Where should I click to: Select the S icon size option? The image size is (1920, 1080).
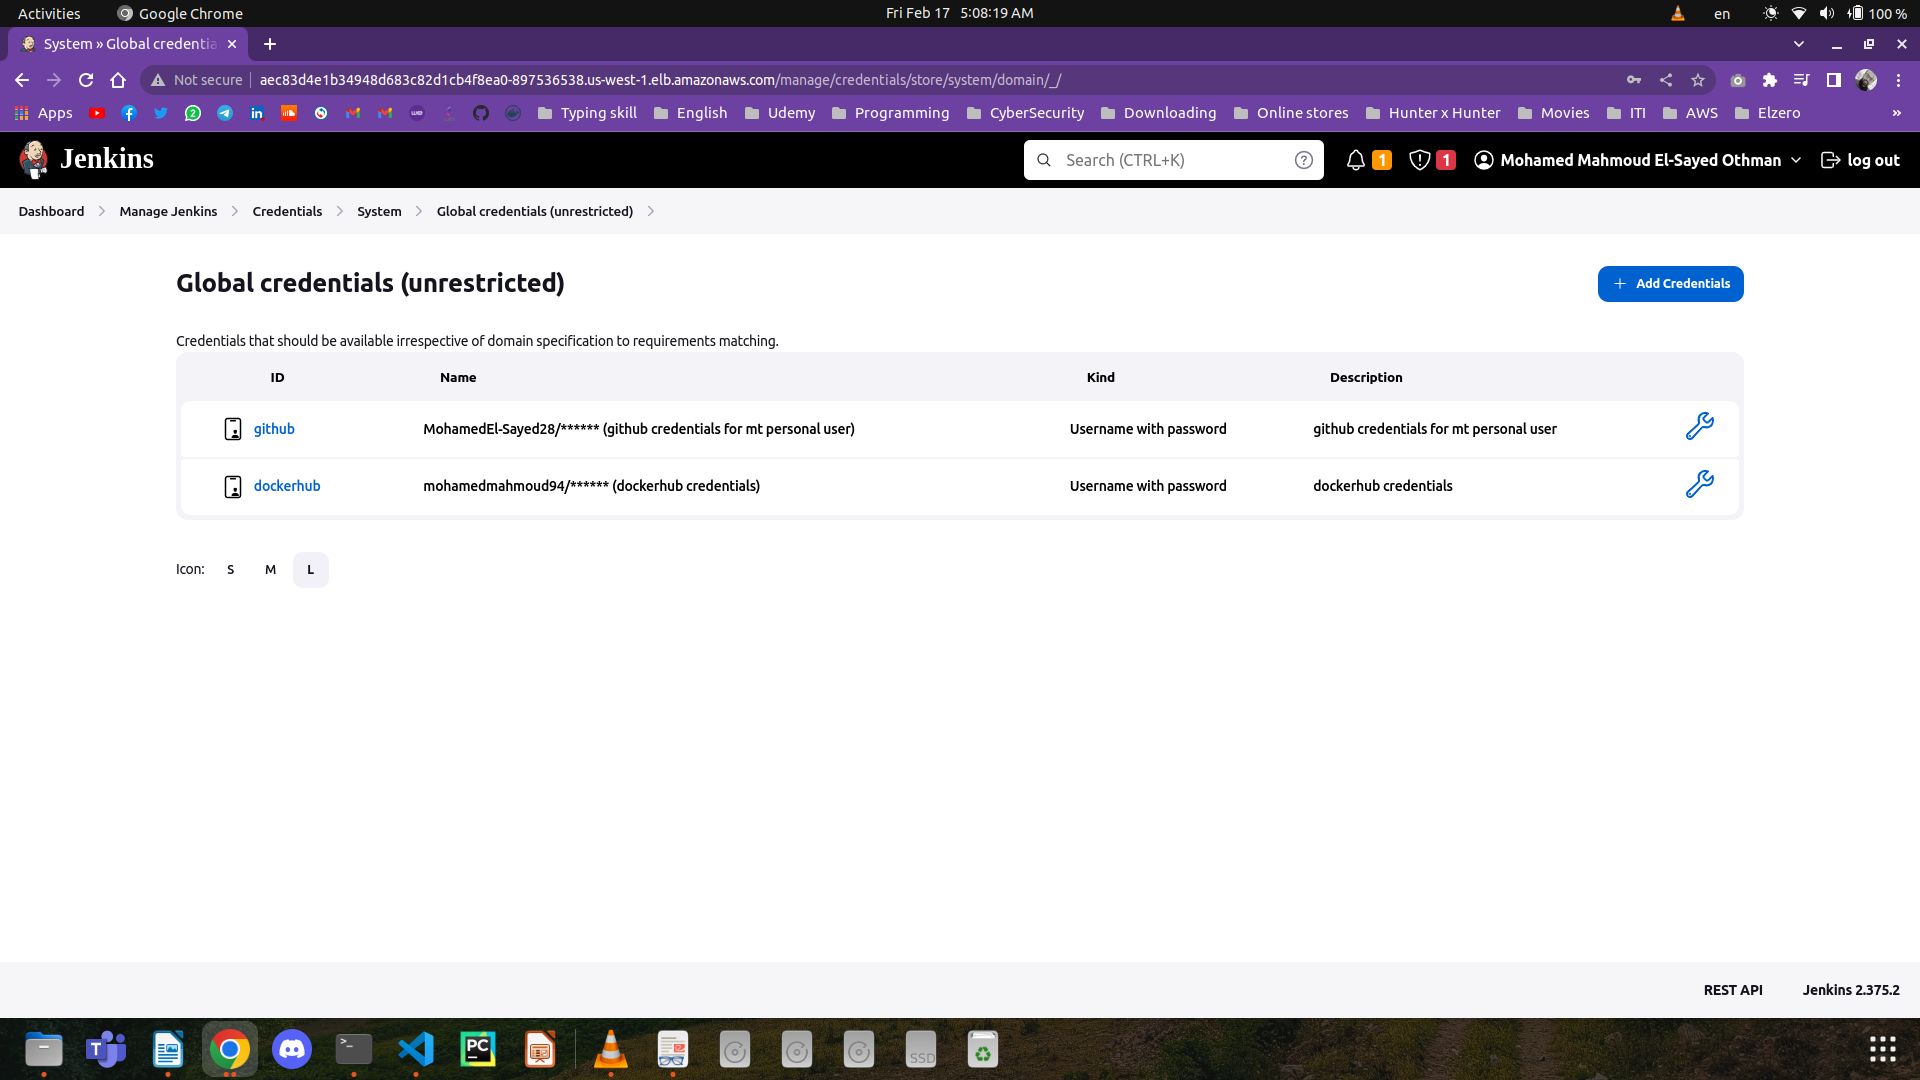[230, 569]
